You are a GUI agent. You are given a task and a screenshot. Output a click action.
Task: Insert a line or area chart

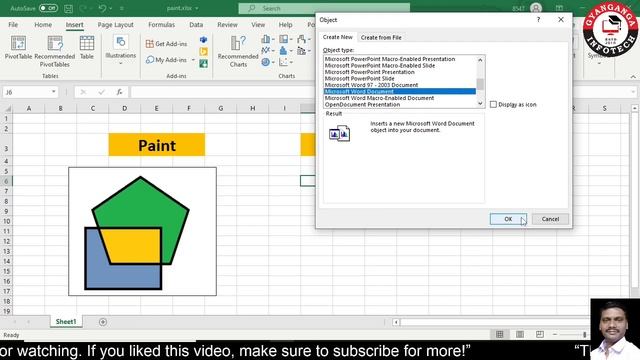267,51
